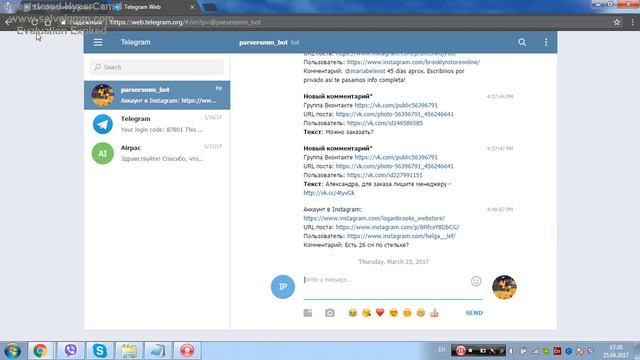
Task: Pause recording via red tray pause button
Action: tap(460, 350)
